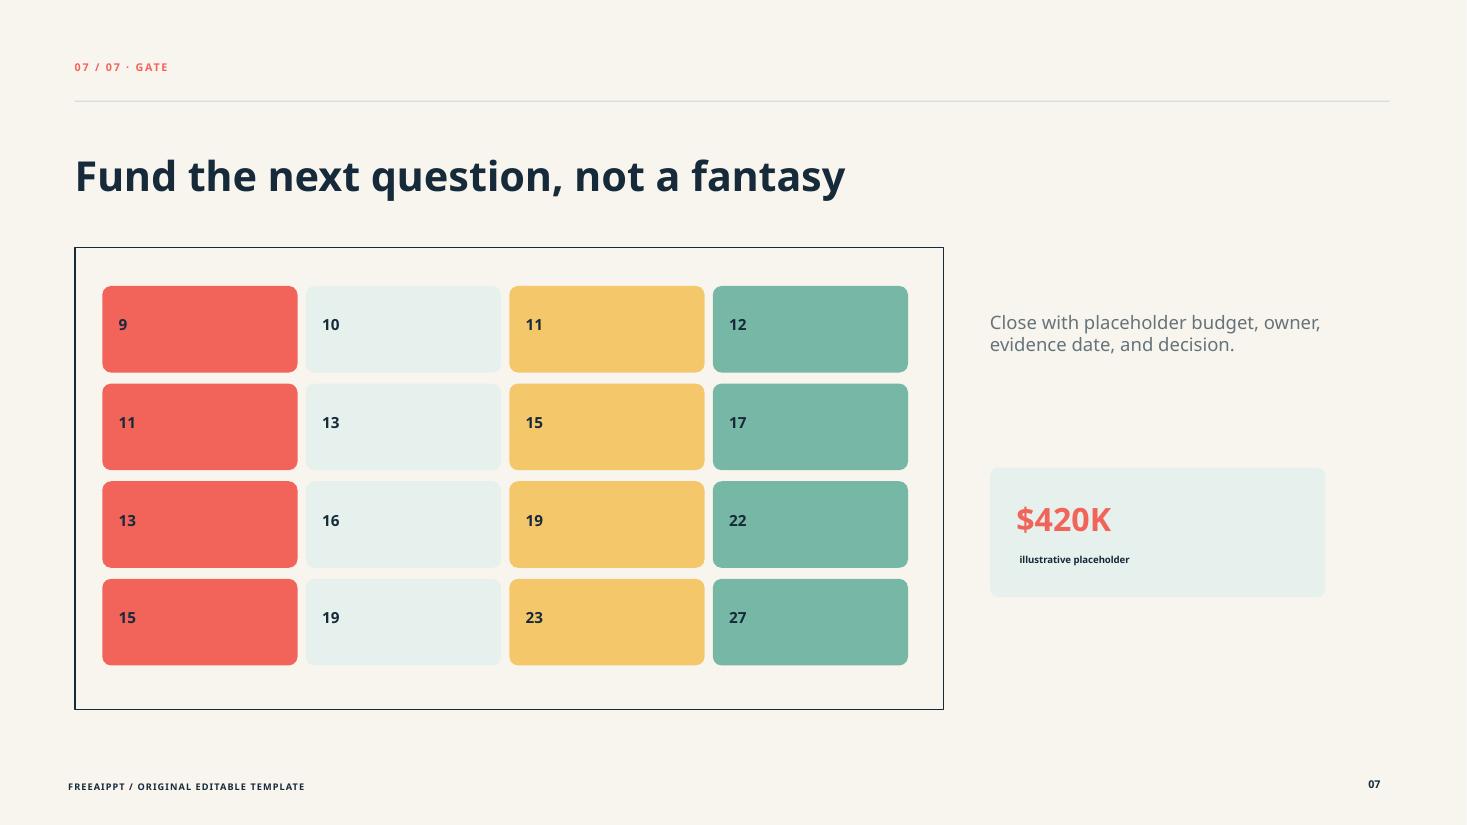The image size is (1467, 825).
Task: Click the pale cell labeled 13
Action: [403, 427]
